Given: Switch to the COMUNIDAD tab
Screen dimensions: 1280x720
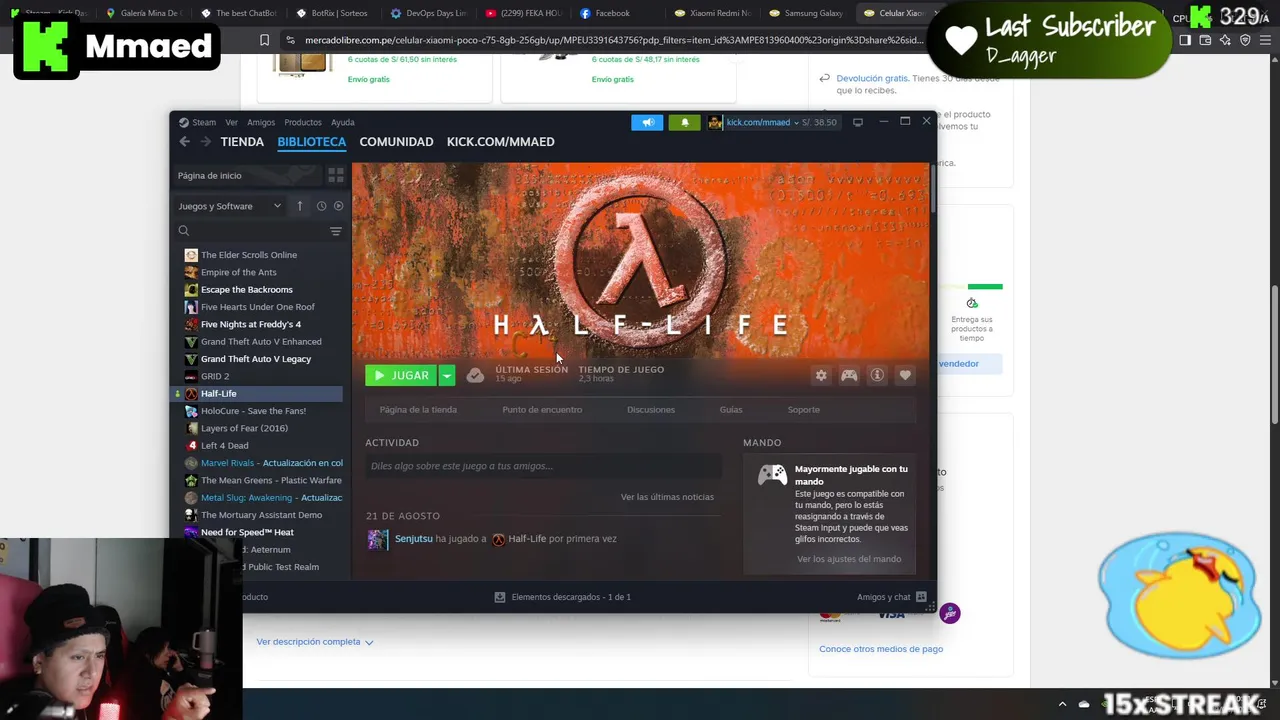Looking at the screenshot, I should [396, 142].
